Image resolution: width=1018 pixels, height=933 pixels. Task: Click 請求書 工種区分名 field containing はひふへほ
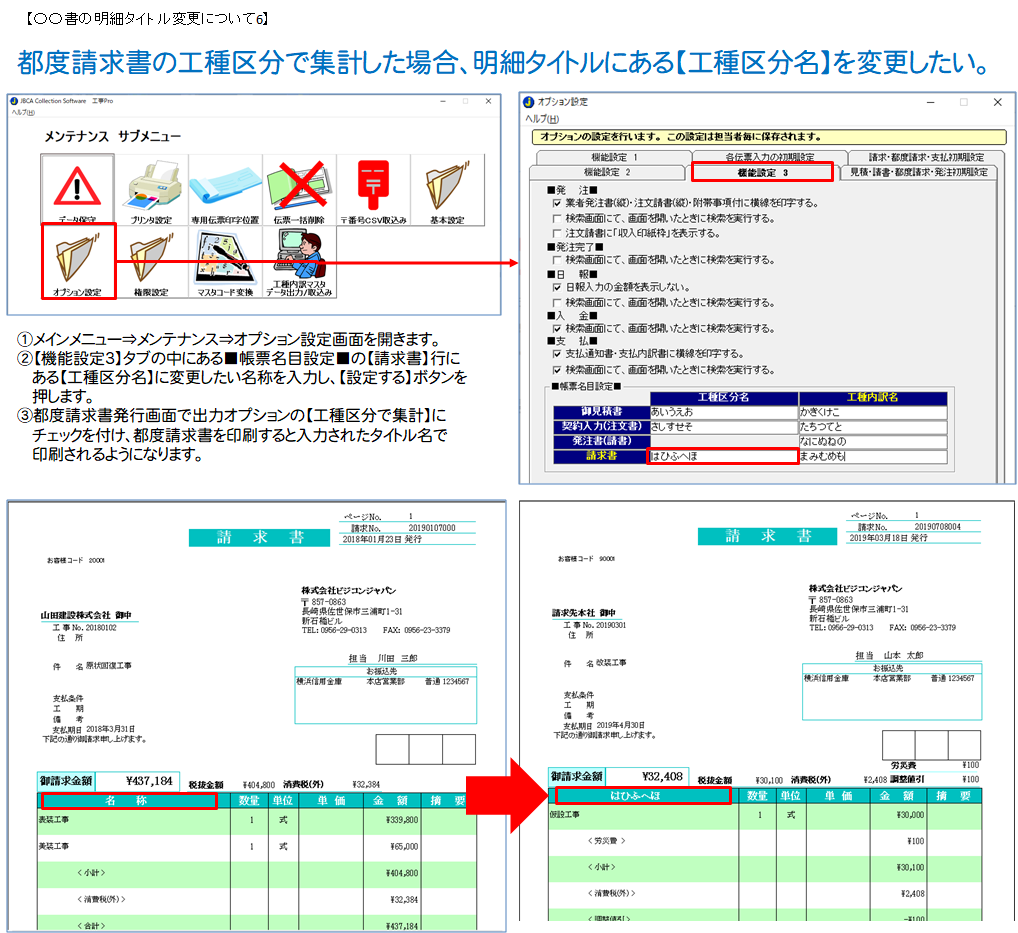coord(722,456)
